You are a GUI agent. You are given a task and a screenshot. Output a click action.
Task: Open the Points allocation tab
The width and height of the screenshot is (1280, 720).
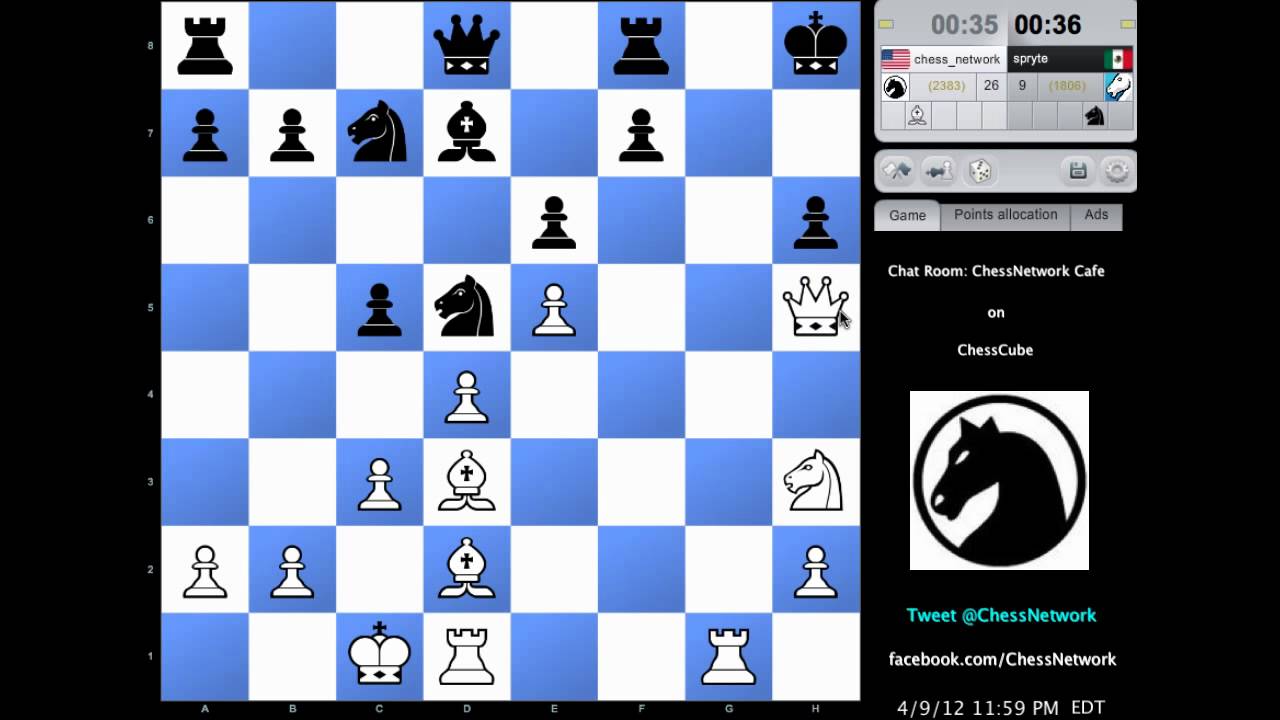1005,216
